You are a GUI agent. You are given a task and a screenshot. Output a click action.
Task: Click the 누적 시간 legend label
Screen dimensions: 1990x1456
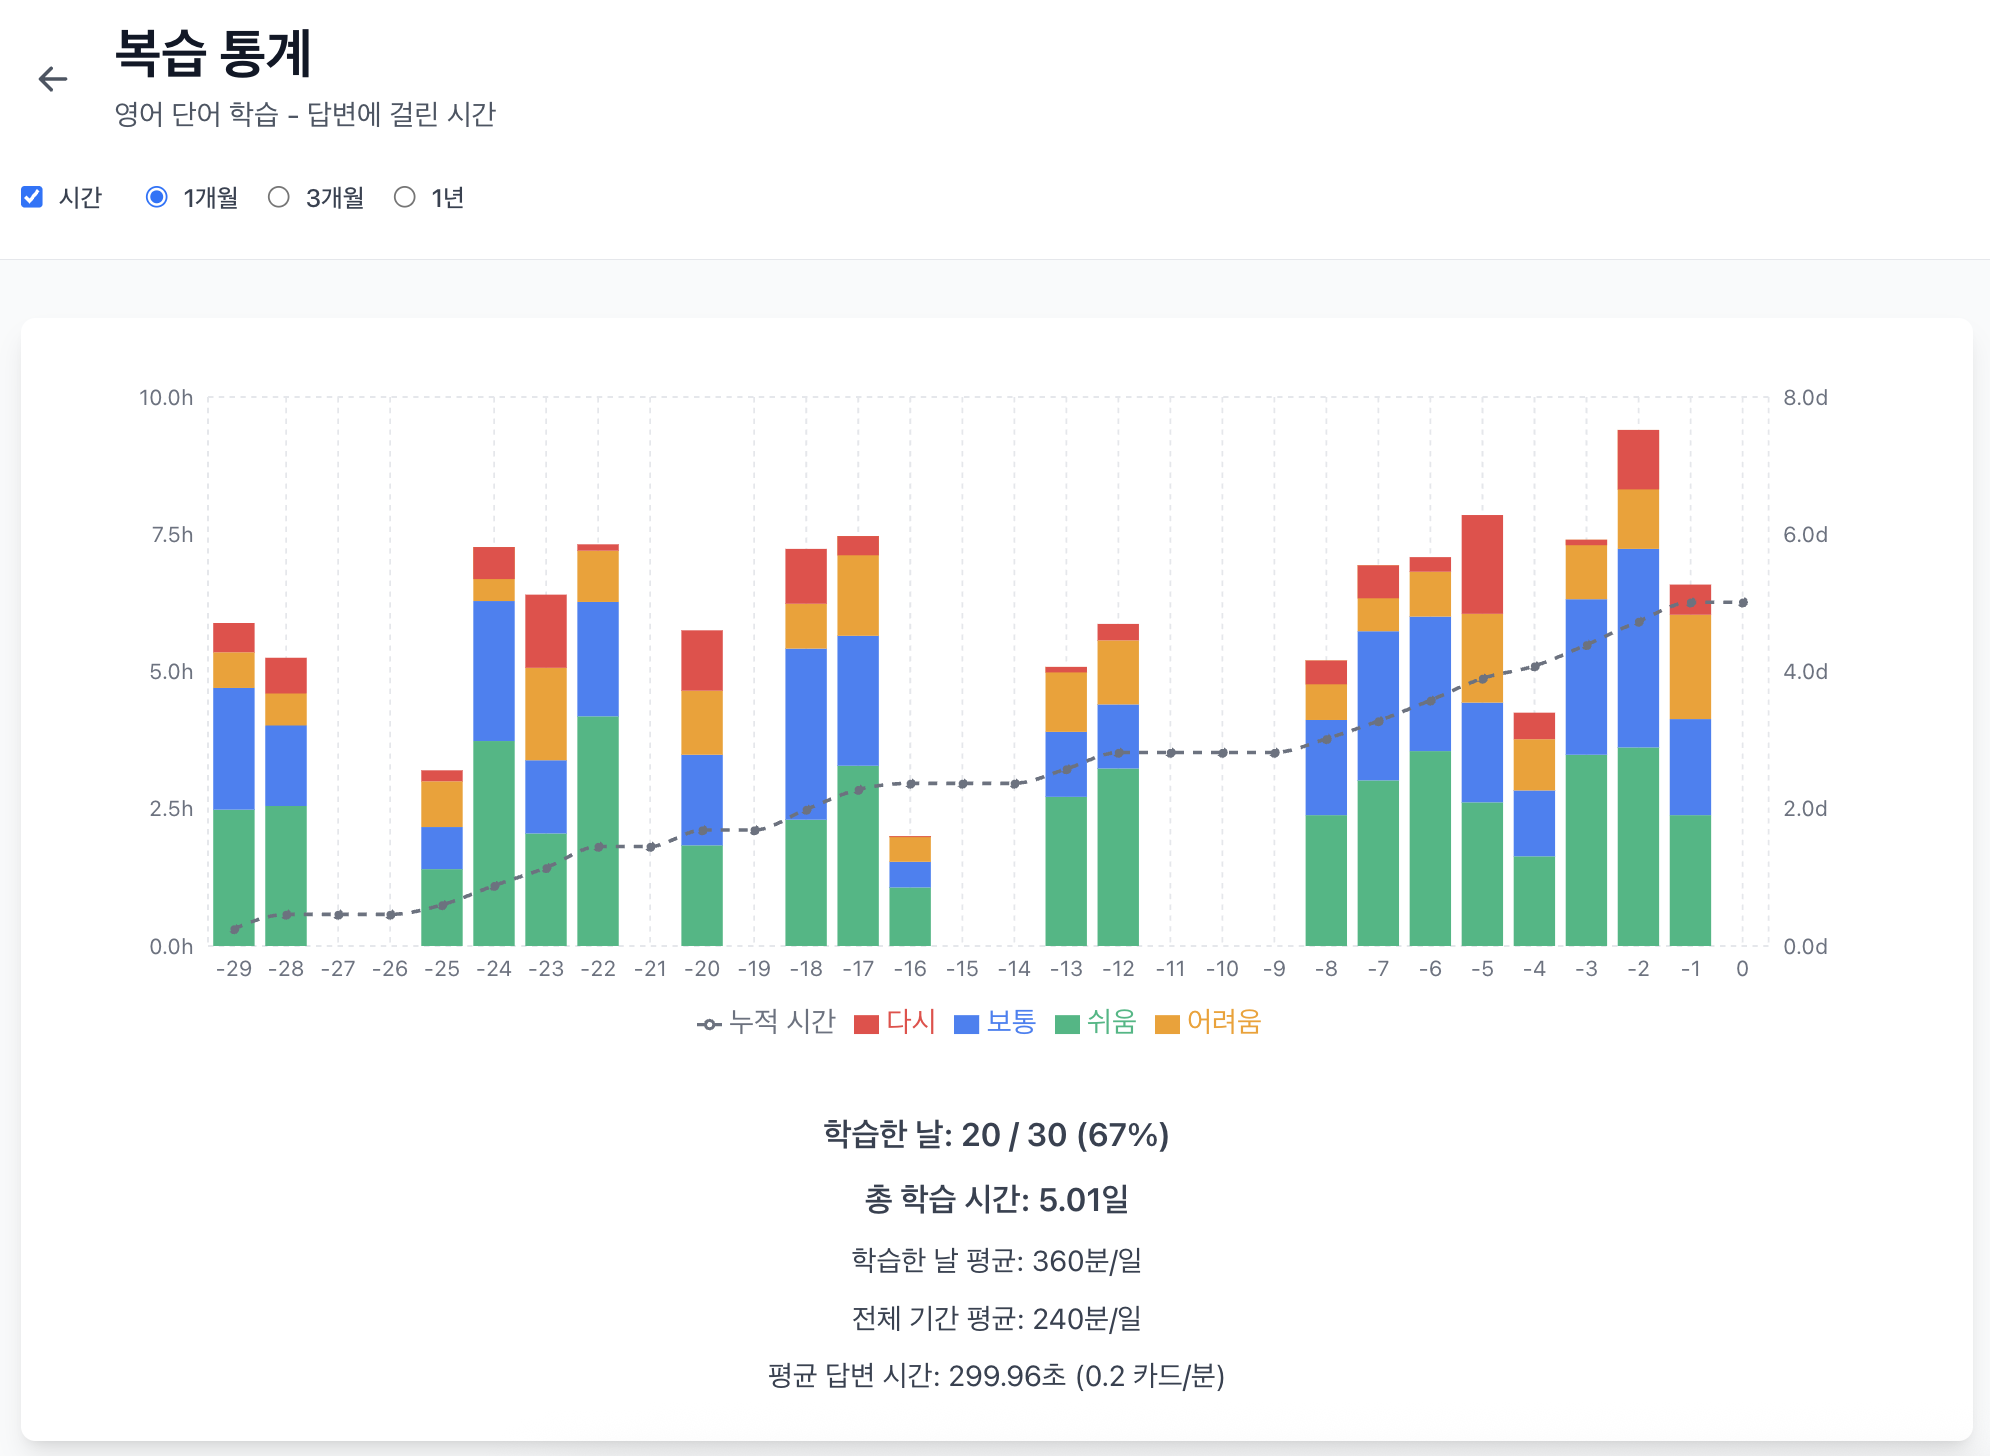point(782,1022)
